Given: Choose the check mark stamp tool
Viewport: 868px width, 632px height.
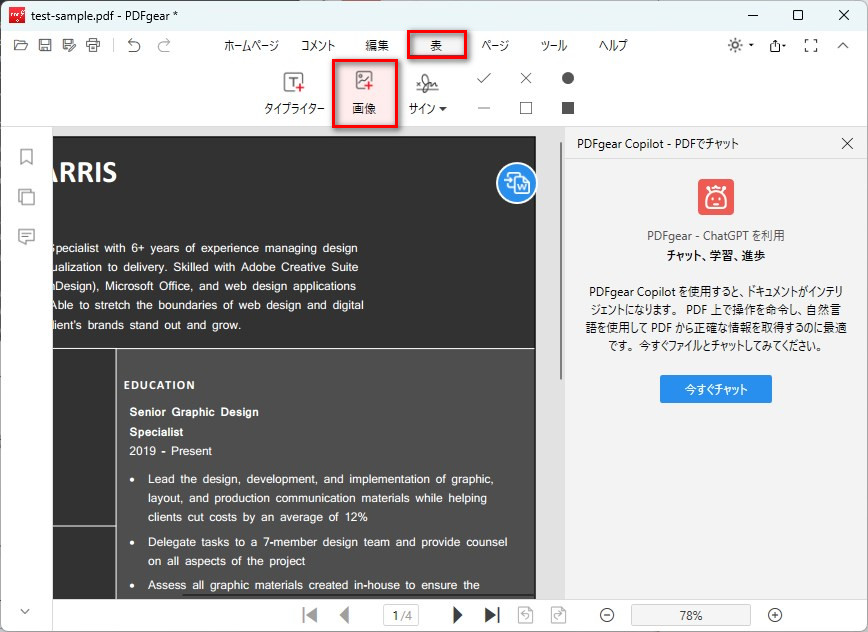Looking at the screenshot, I should (484, 77).
